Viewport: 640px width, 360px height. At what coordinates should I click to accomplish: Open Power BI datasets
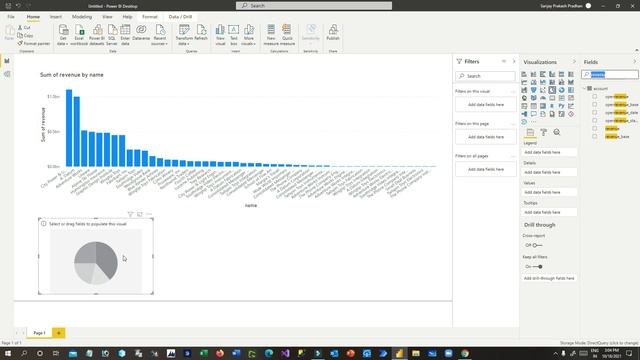click(97, 34)
